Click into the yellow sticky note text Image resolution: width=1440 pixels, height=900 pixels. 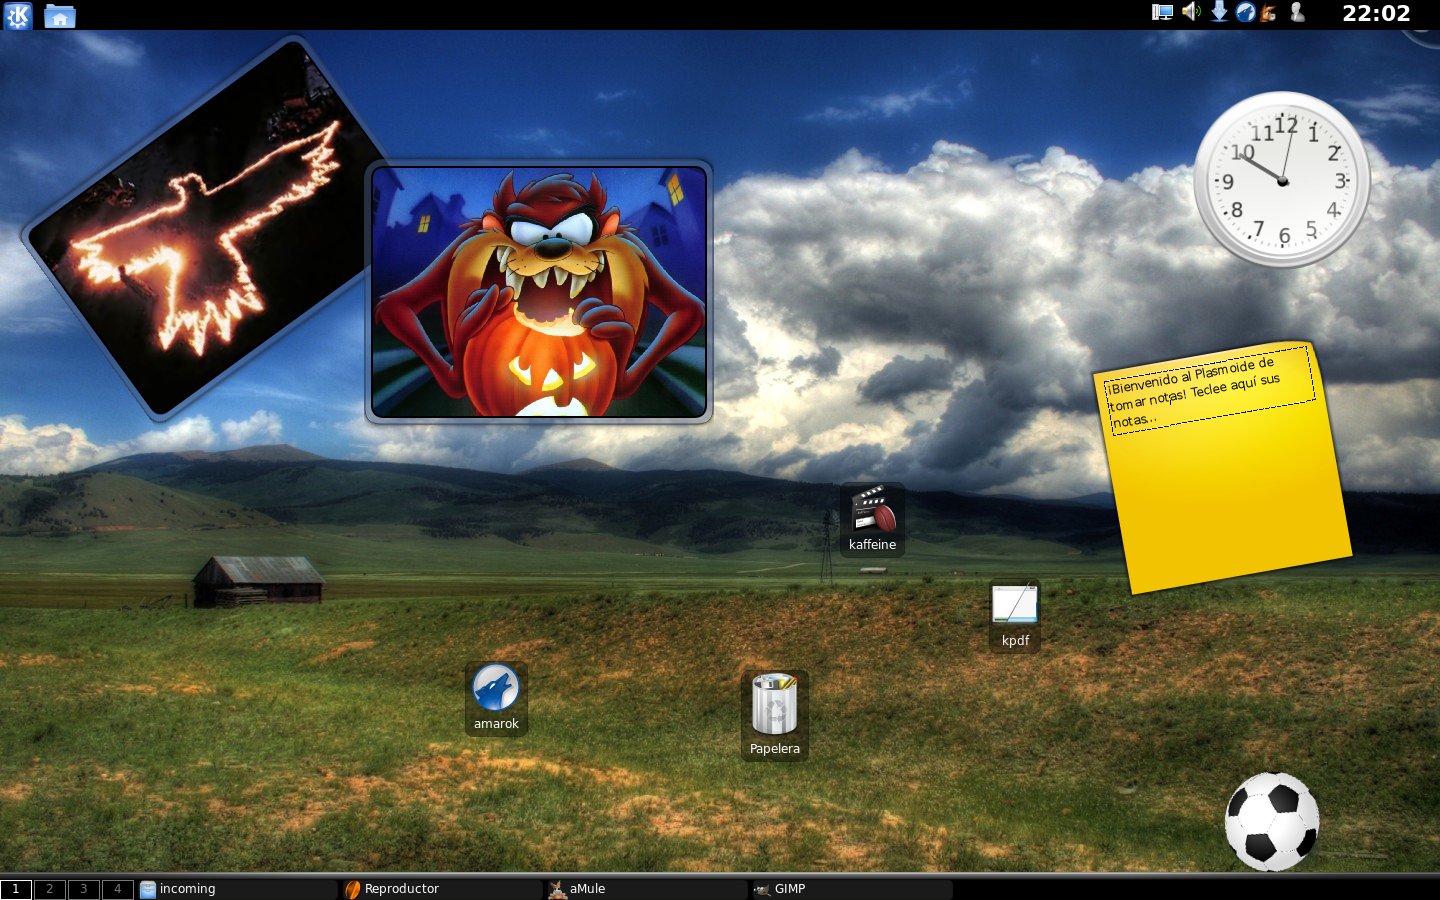tap(1208, 391)
